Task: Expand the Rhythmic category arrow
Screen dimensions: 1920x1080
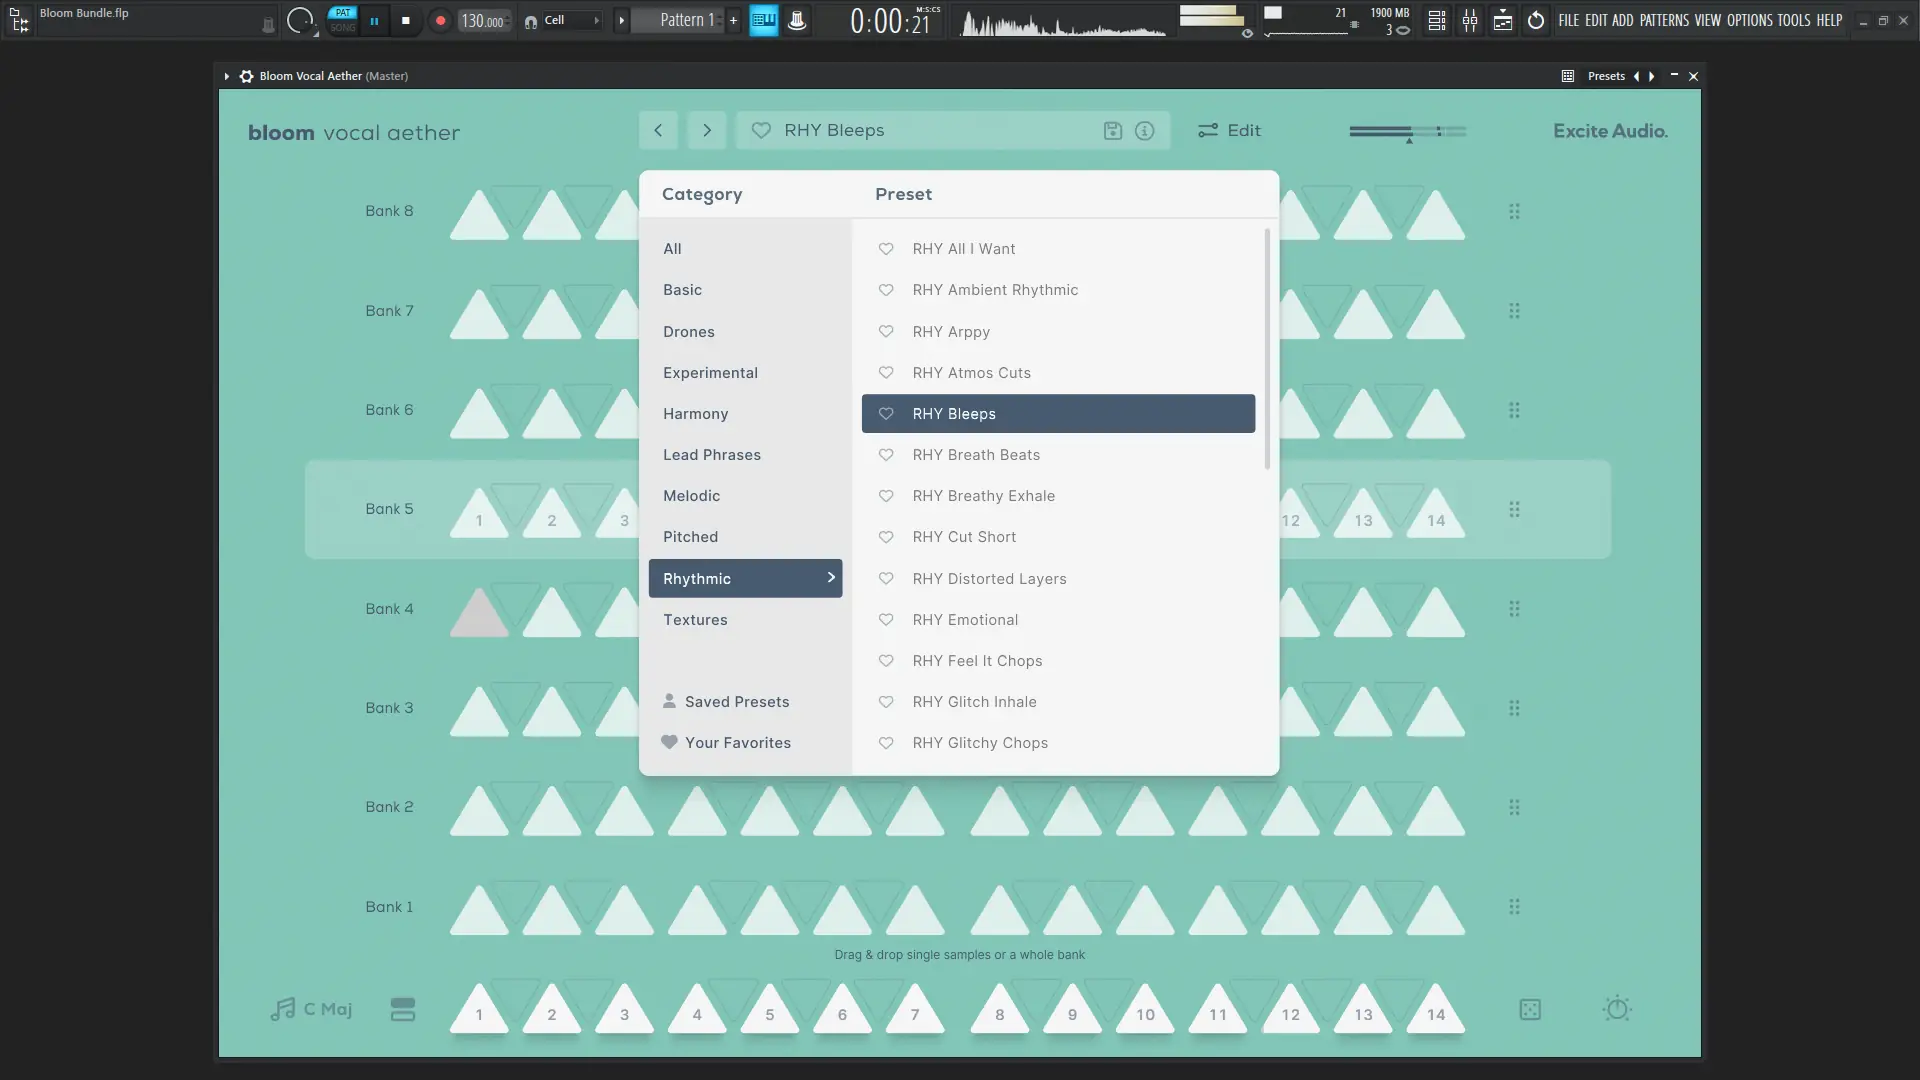Action: pos(830,578)
